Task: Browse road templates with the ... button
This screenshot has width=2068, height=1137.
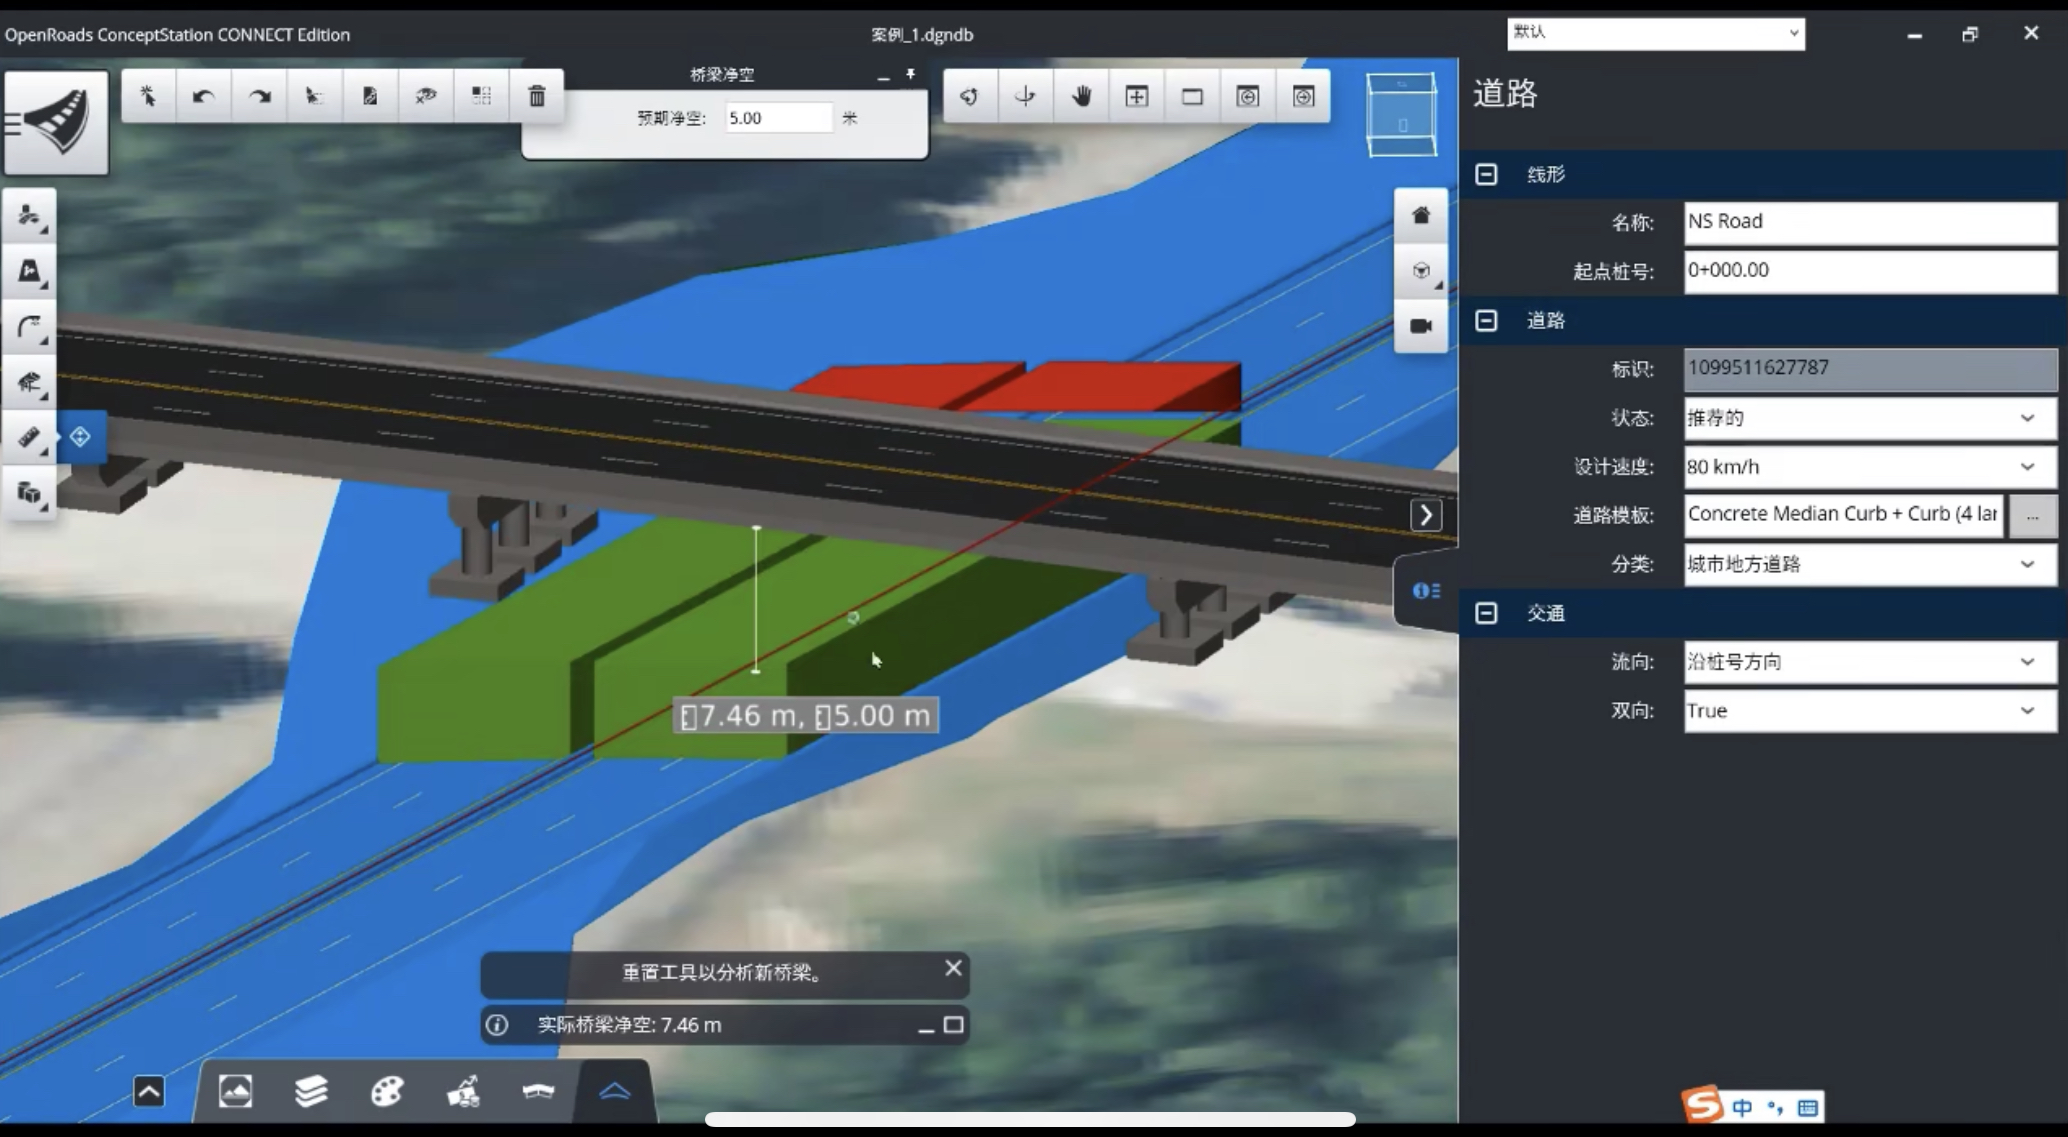Action: (x=2034, y=516)
